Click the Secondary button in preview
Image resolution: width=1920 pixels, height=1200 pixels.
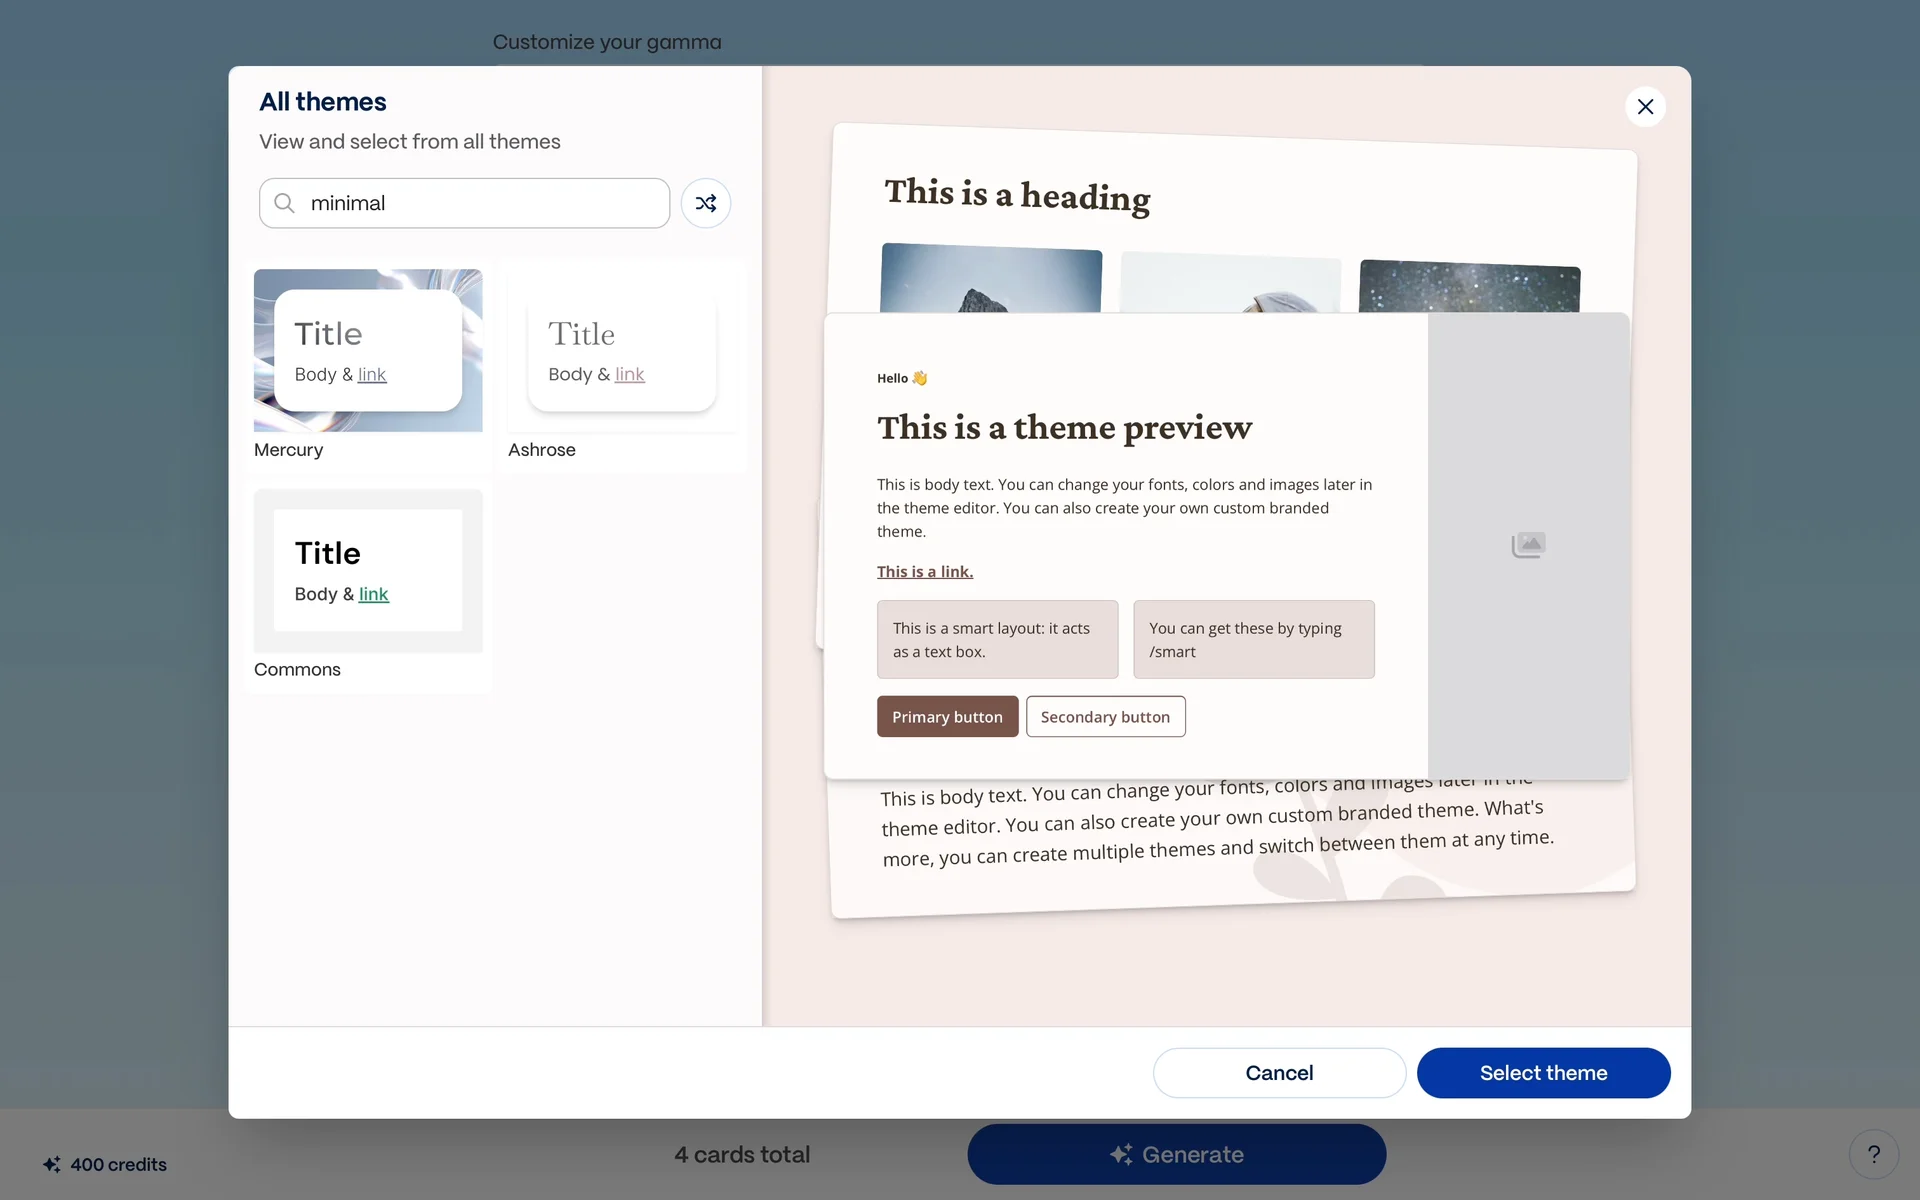point(1105,717)
